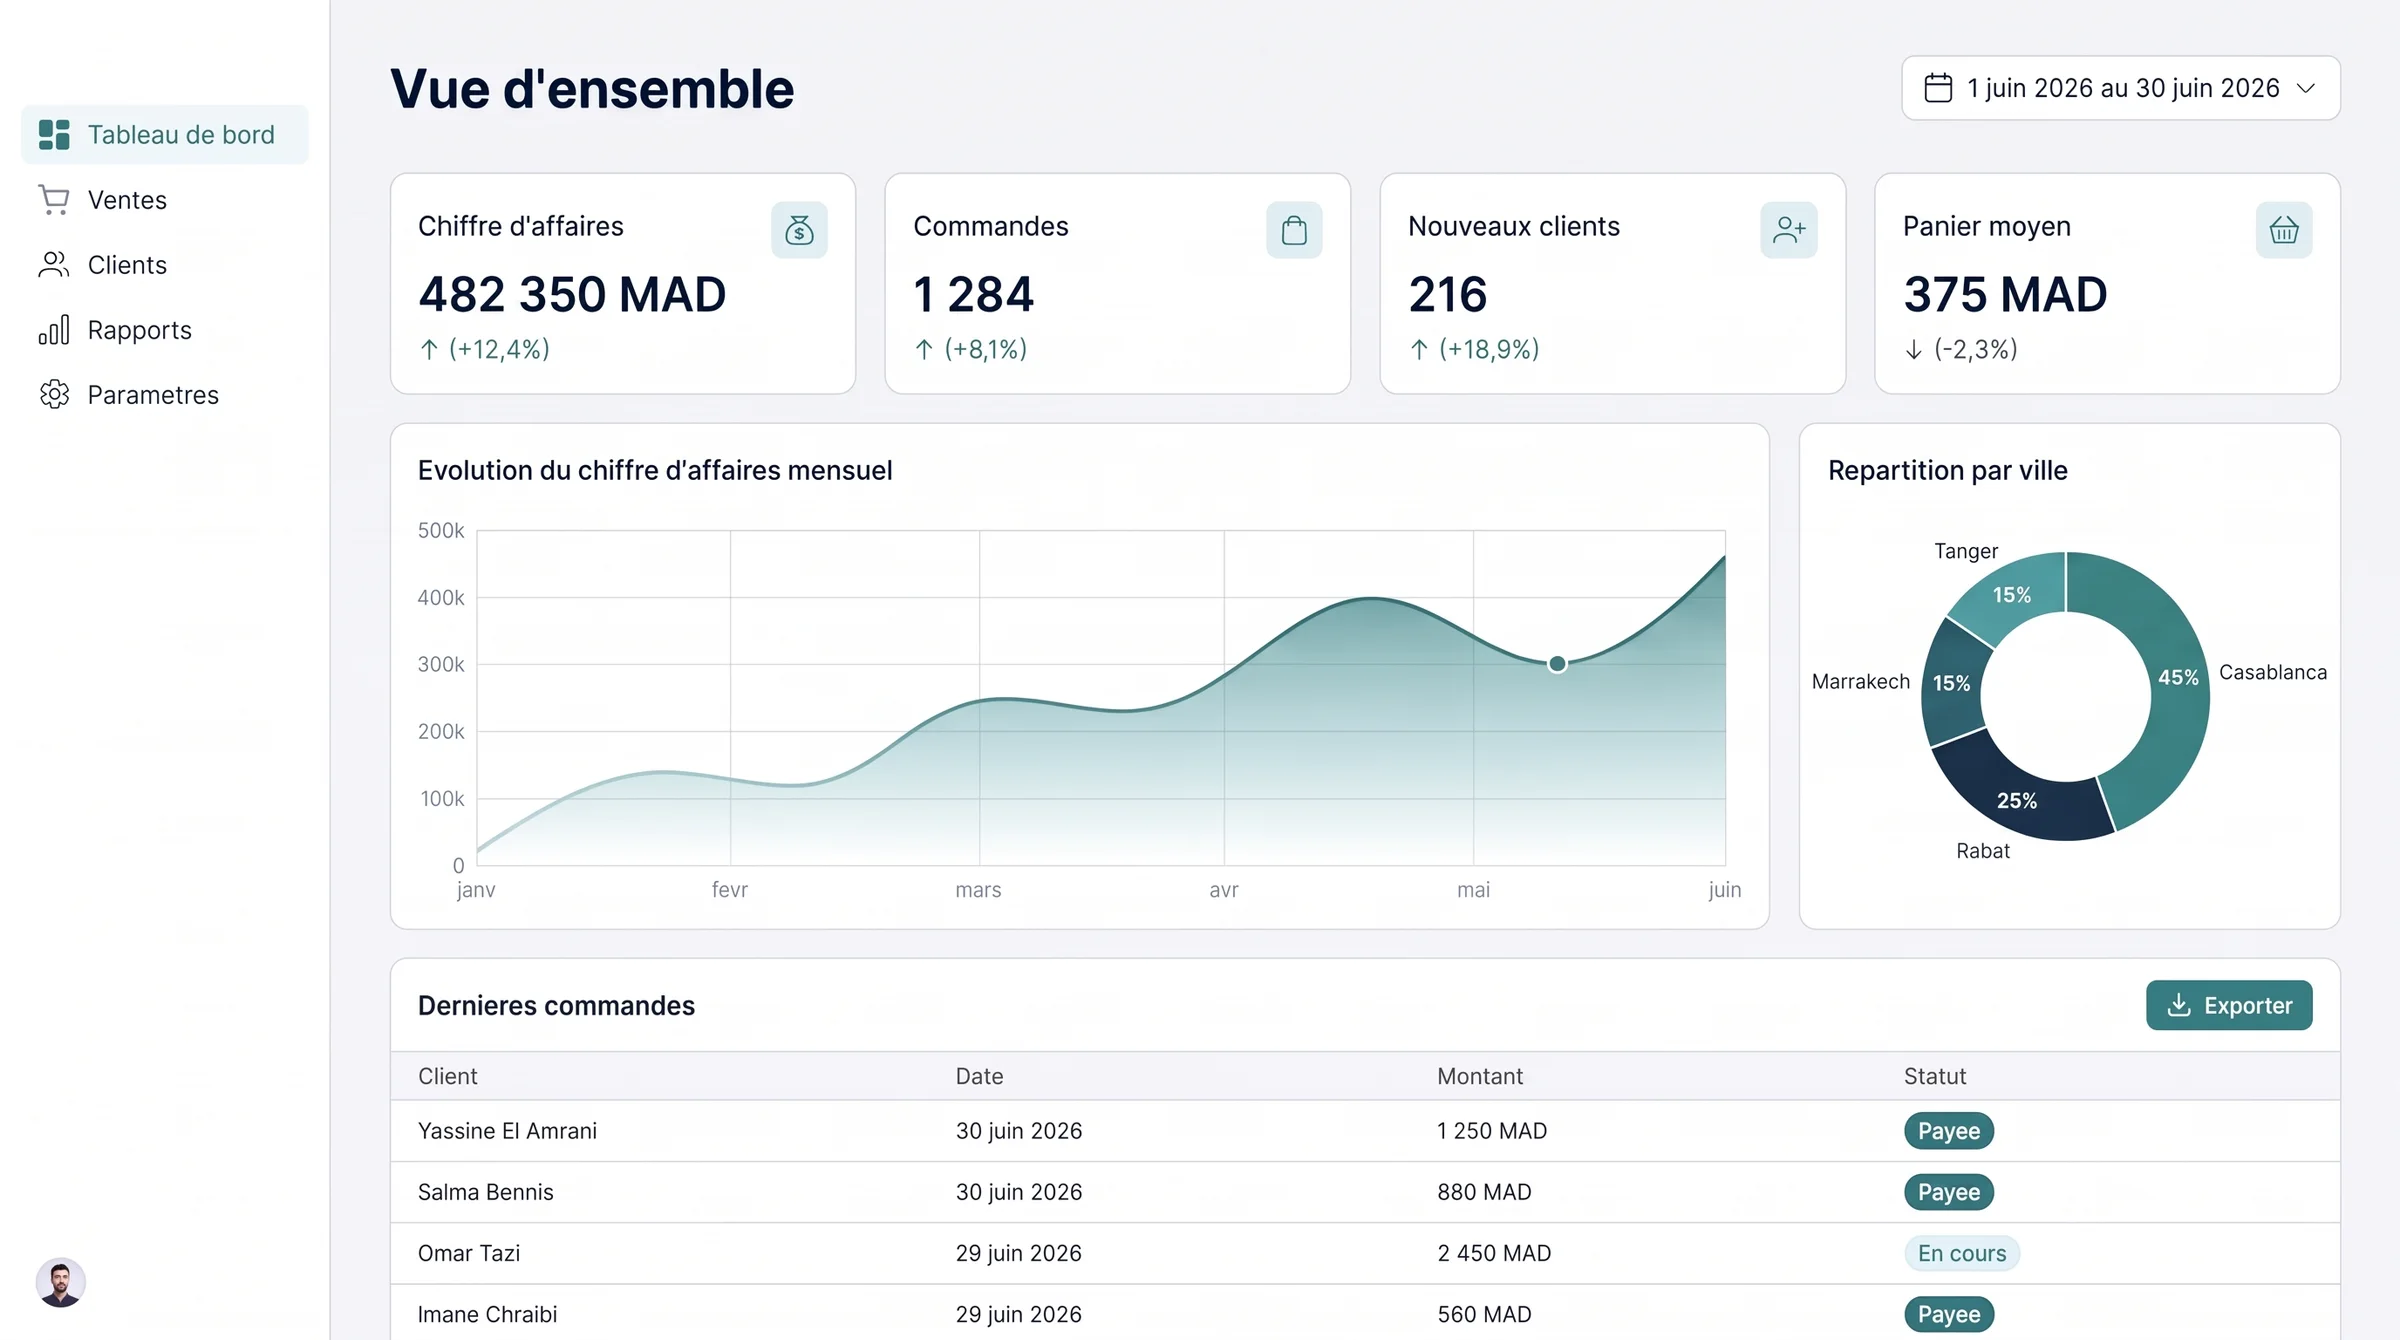Click the date for Omar Tazi's order
The image size is (2400, 1340).
click(x=1019, y=1253)
